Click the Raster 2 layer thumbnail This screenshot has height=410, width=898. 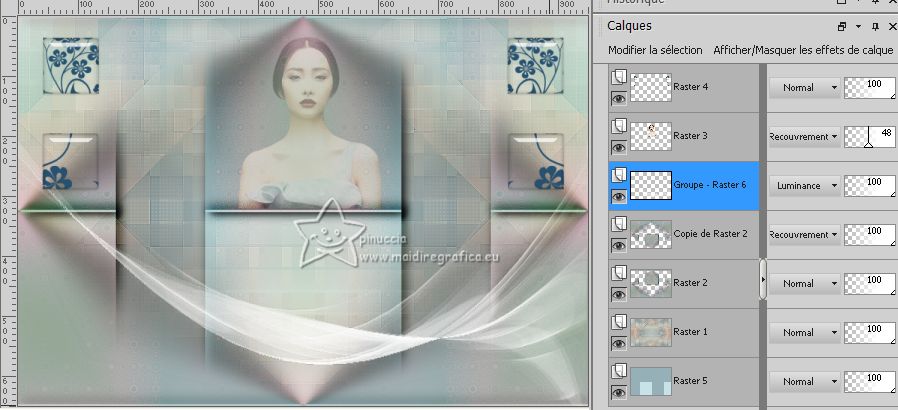click(x=651, y=283)
